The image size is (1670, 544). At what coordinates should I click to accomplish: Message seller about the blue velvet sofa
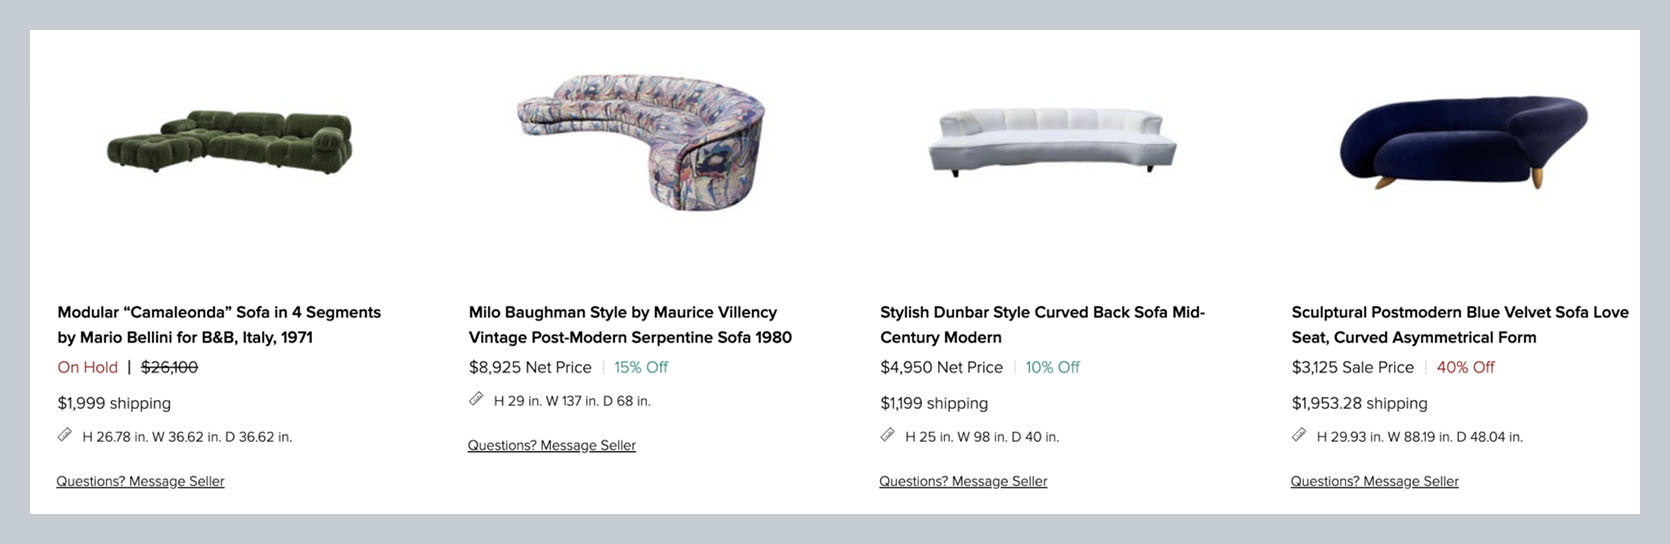1375,481
